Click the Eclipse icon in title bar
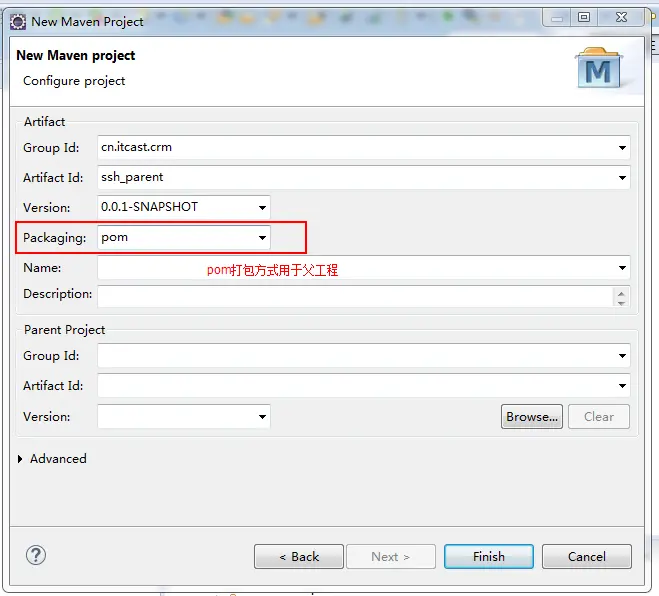Image resolution: width=659 pixels, height=596 pixels. pyautogui.click(x=18, y=21)
